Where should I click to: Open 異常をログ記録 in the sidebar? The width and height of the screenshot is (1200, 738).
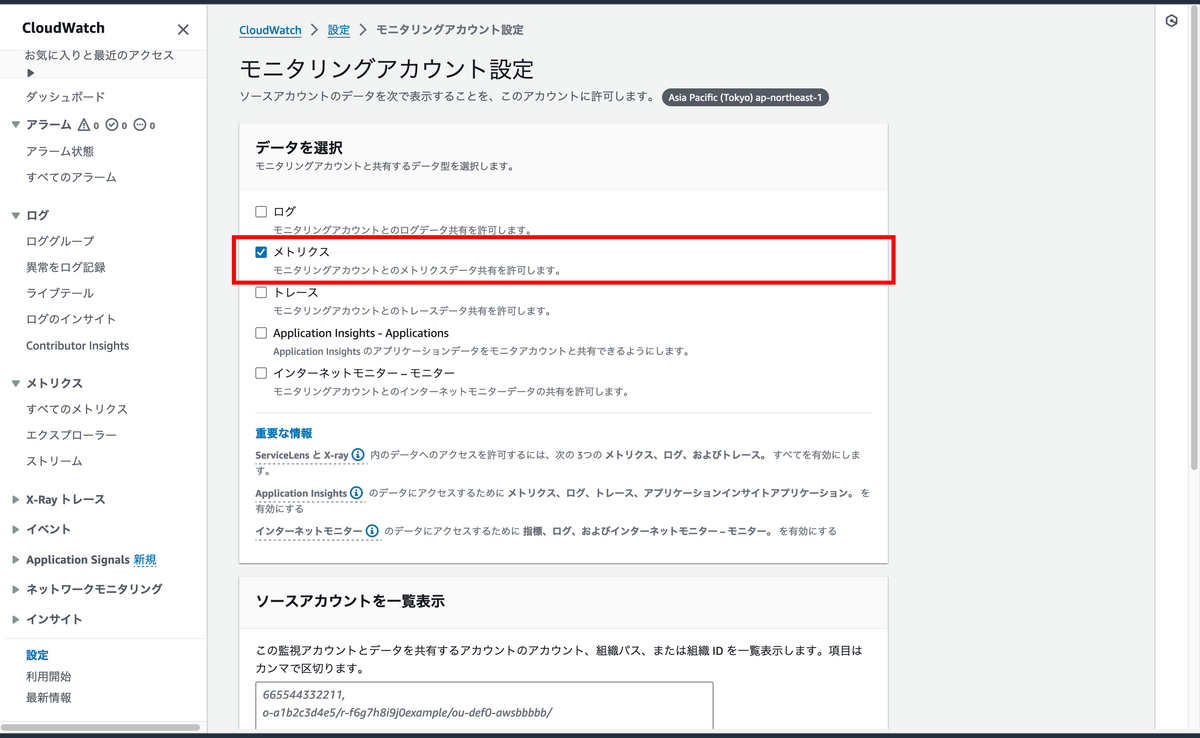[x=66, y=267]
